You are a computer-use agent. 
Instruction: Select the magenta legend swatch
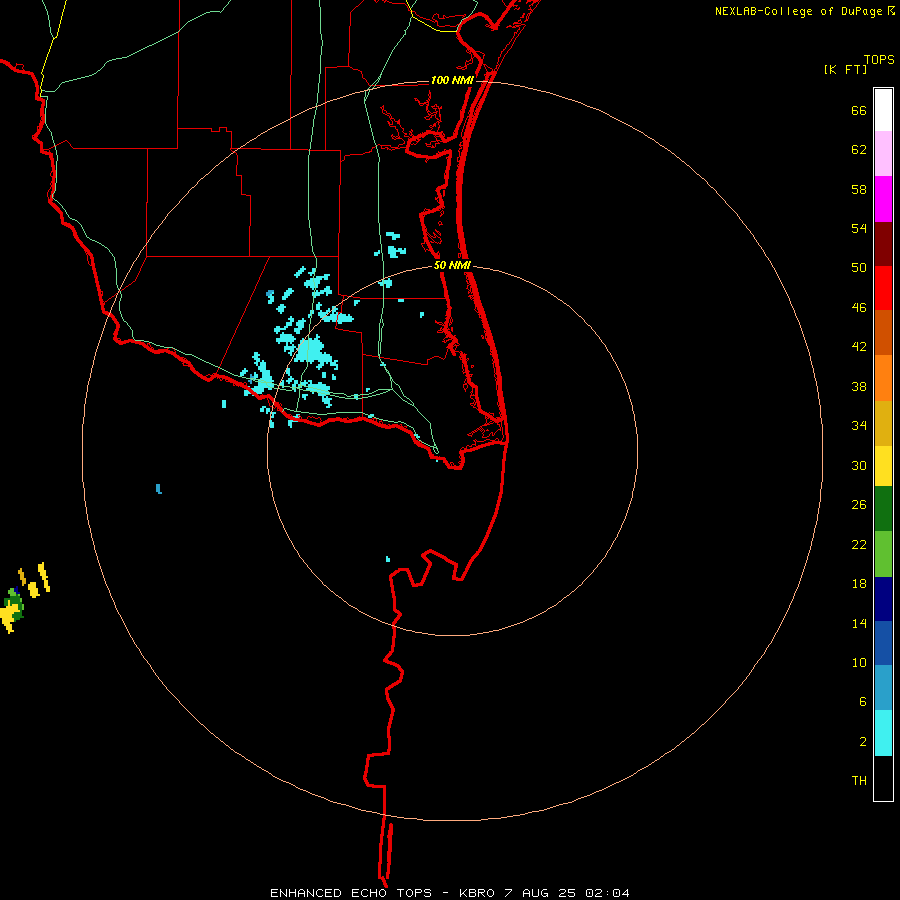[x=883, y=199]
